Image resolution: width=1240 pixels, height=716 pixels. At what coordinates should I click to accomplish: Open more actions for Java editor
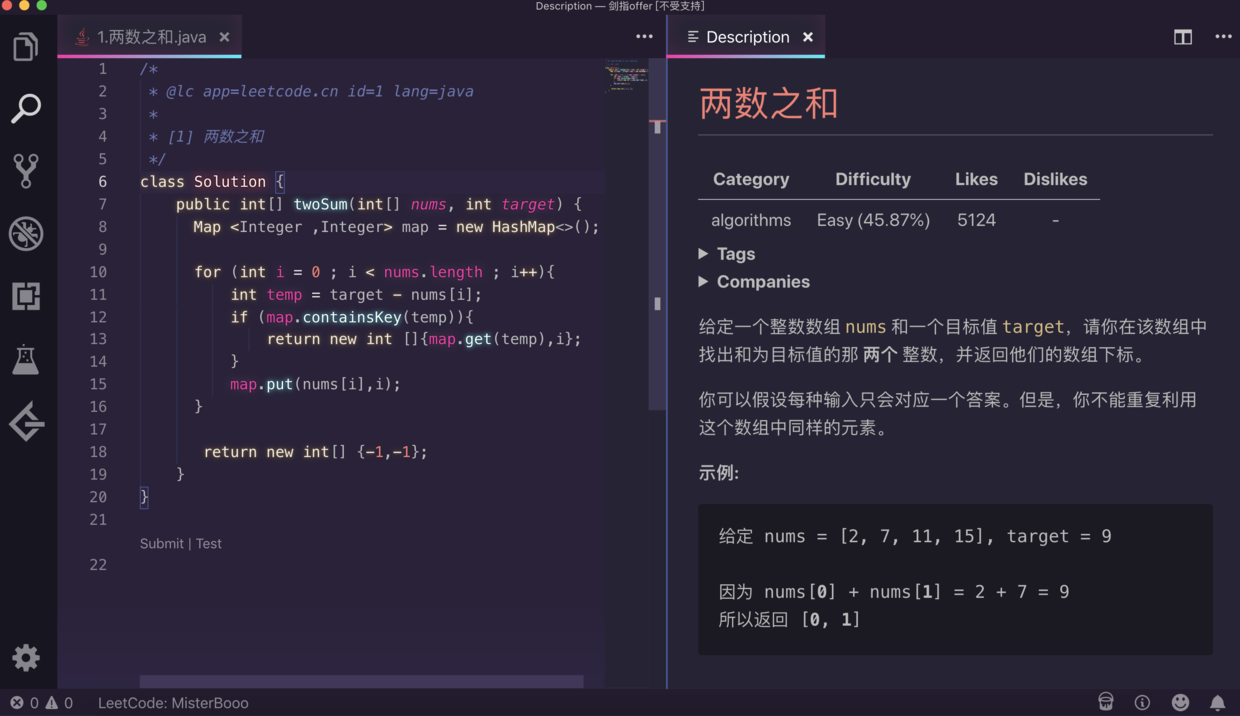pos(644,37)
